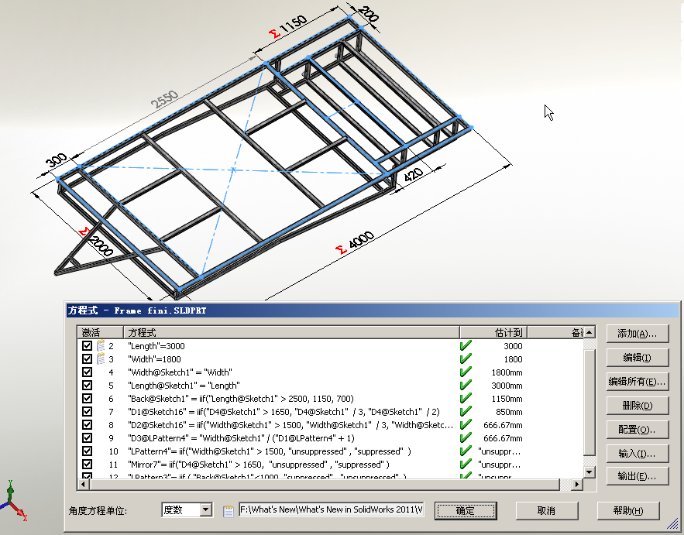
Task: Click the note icon on Width row
Action: [x=100, y=359]
